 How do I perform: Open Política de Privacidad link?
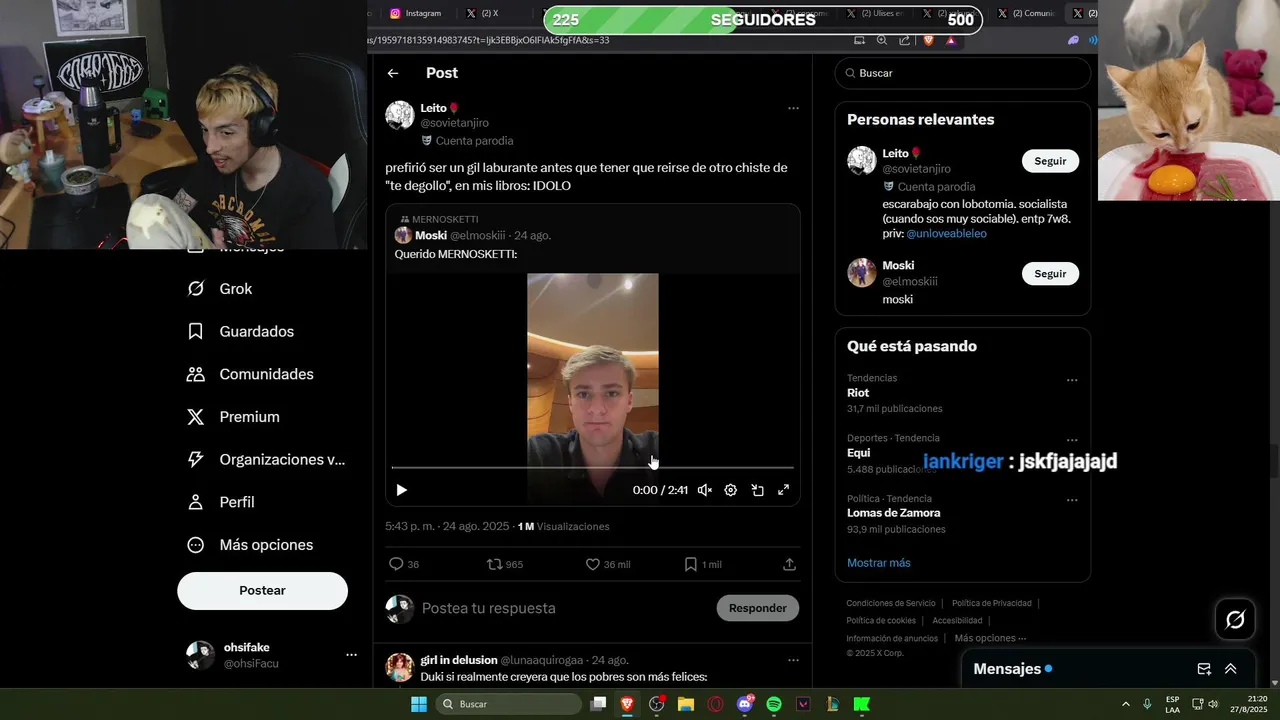(x=991, y=603)
